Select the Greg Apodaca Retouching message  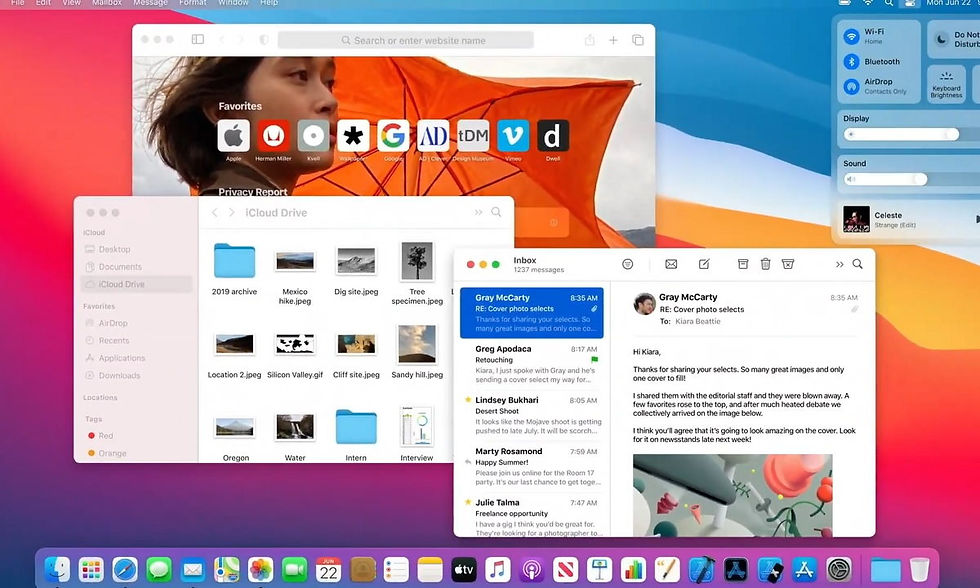(x=532, y=364)
